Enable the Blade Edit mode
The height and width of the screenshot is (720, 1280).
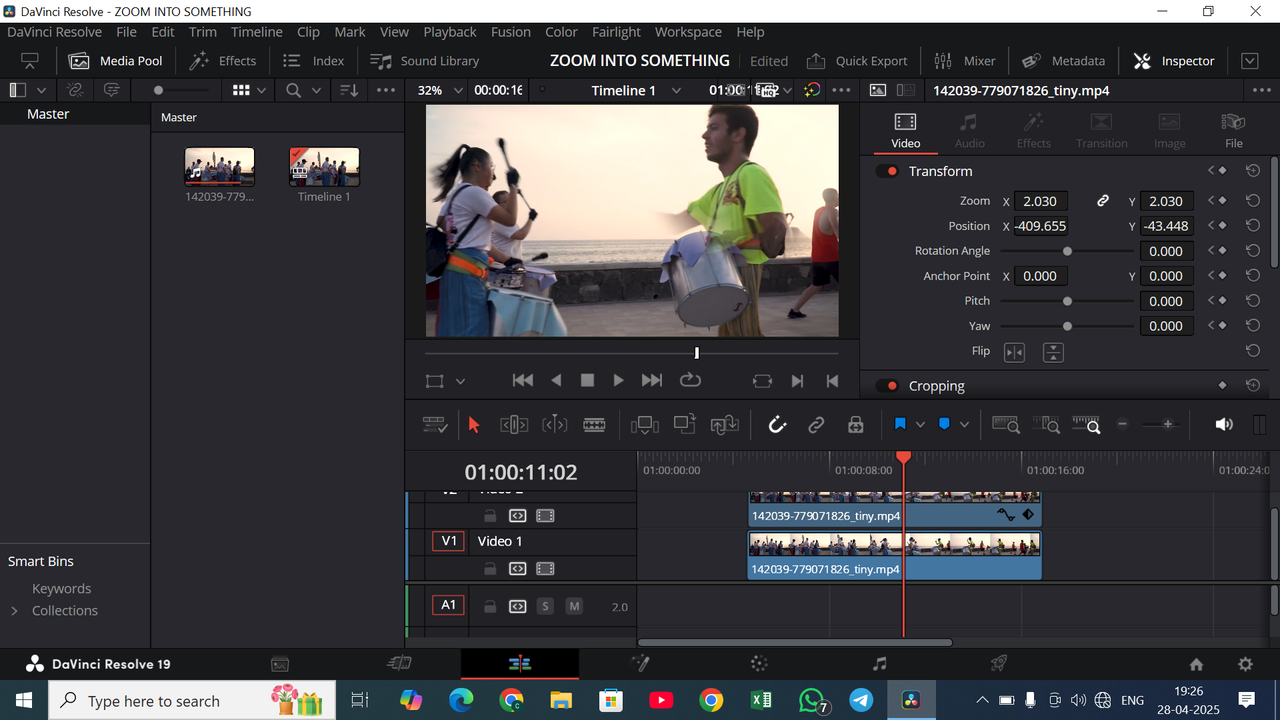pyautogui.click(x=594, y=424)
